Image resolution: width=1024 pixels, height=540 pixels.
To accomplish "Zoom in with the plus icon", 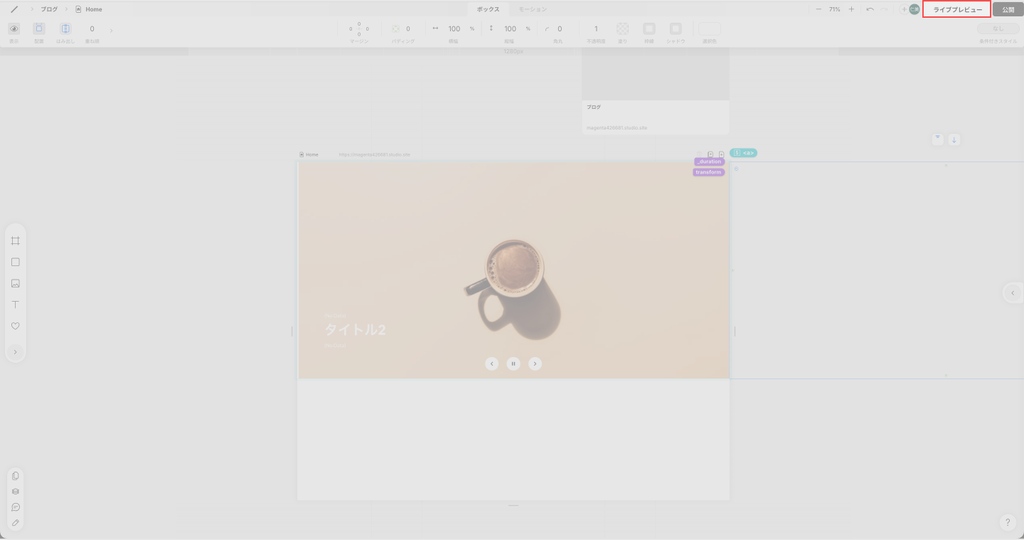I will tap(851, 9).
